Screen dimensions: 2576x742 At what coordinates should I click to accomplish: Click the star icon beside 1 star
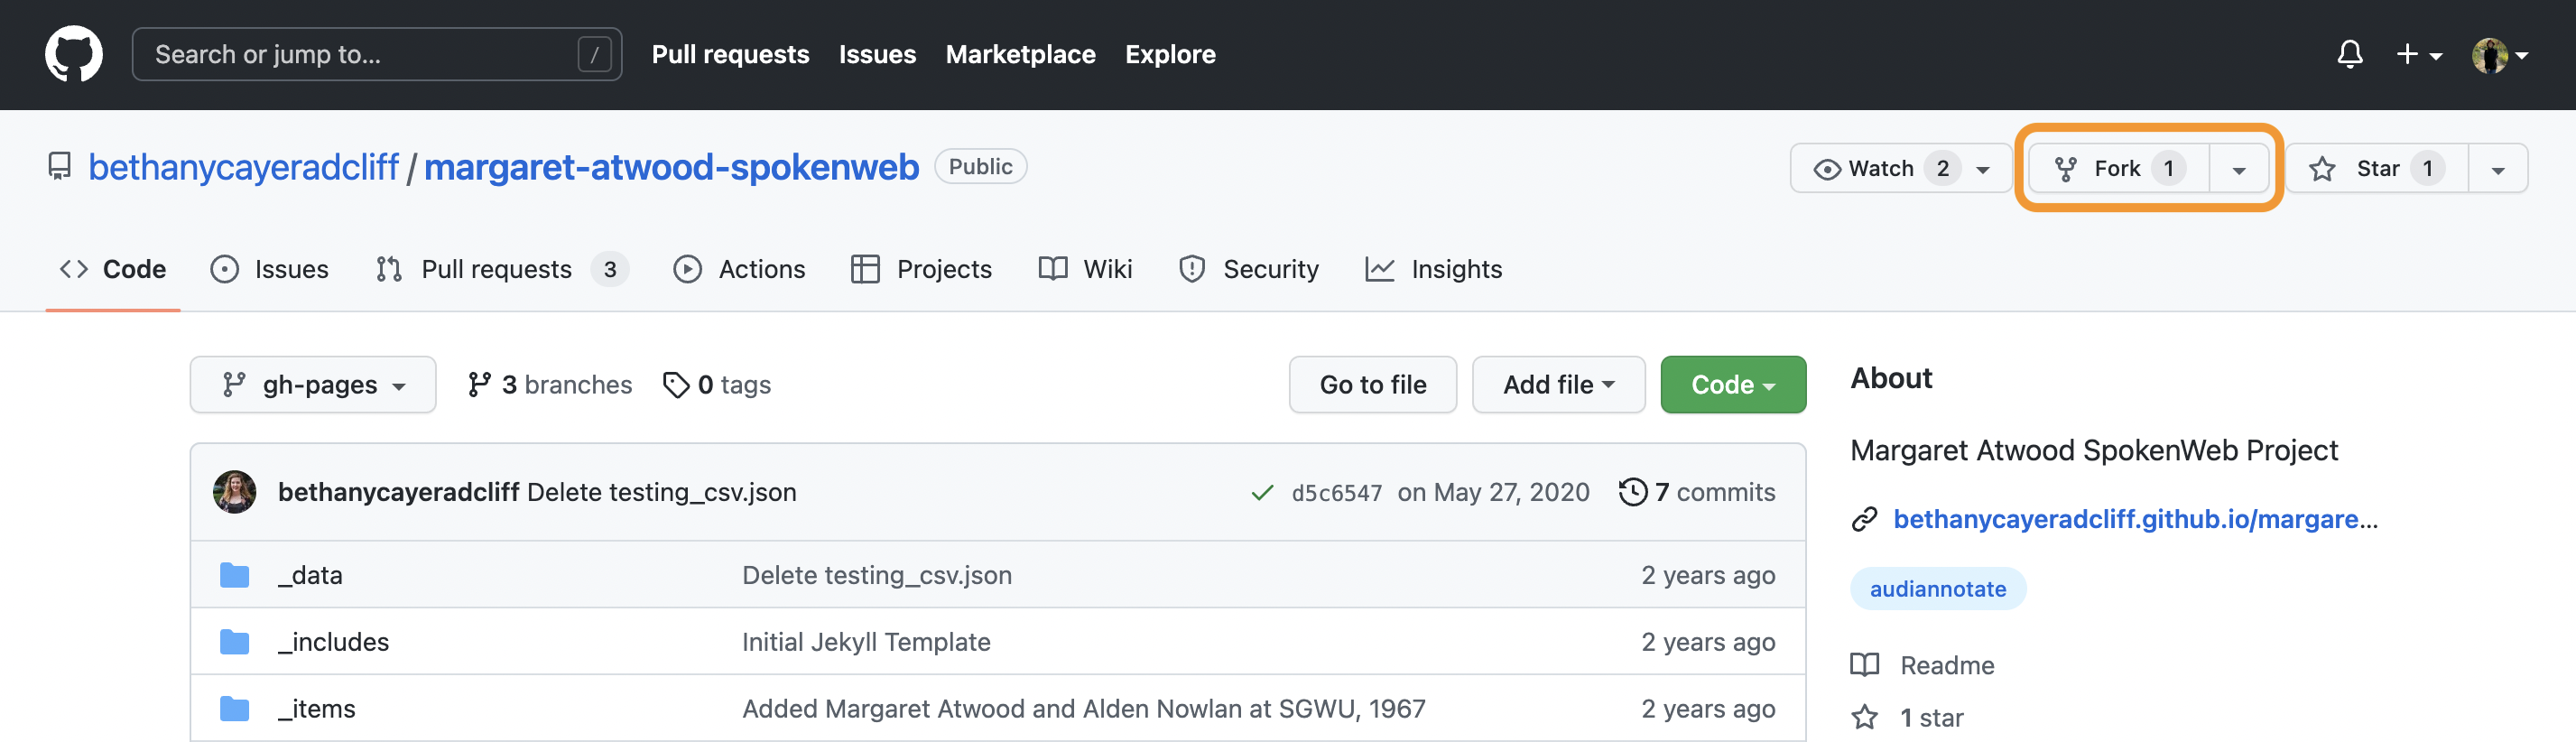pos(1864,717)
